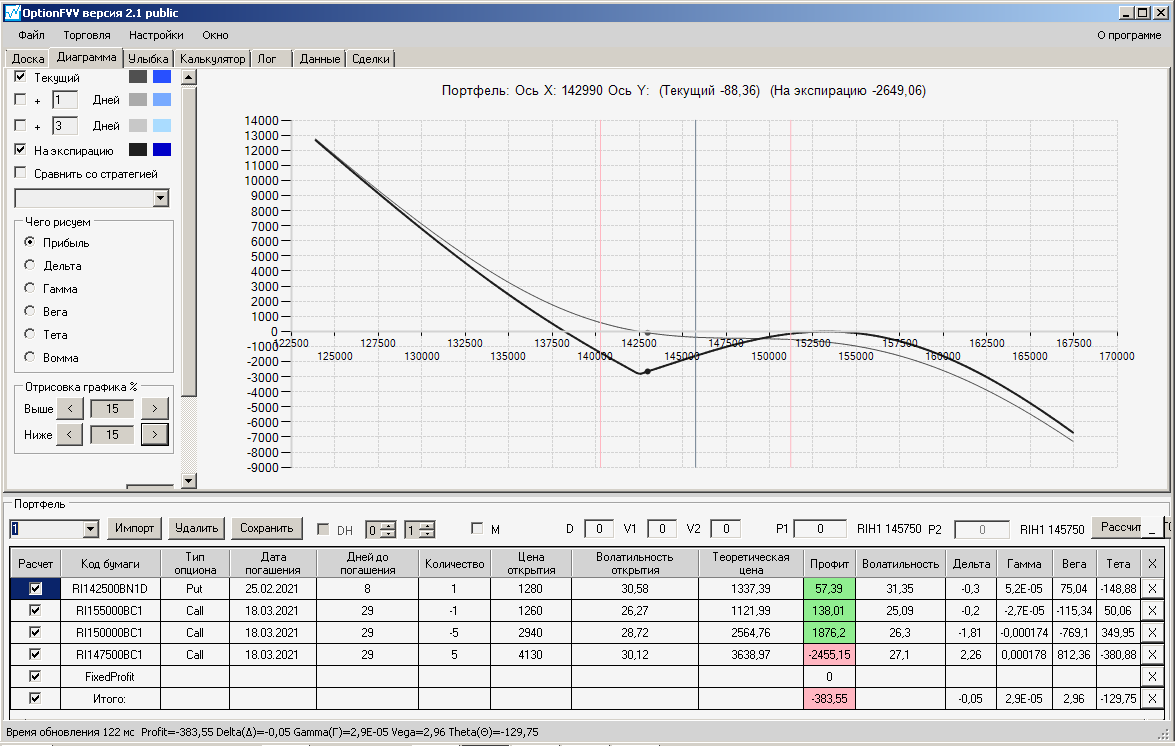Click X on the Итого row
Screen dimensions: 1175x746
coord(1152,698)
